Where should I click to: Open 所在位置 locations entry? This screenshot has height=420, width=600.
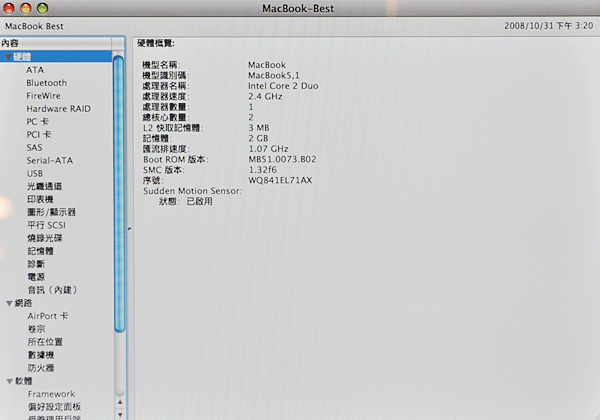pyautogui.click(x=45, y=342)
